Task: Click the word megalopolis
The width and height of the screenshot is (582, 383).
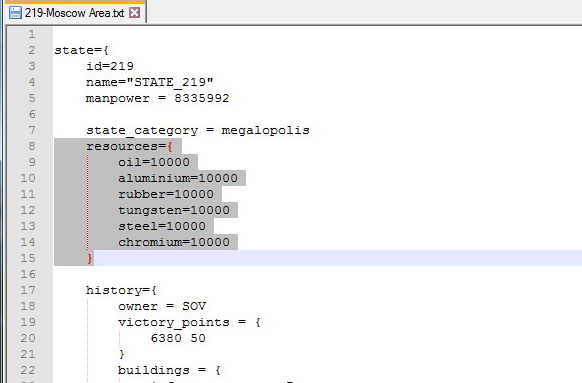Action: 265,130
